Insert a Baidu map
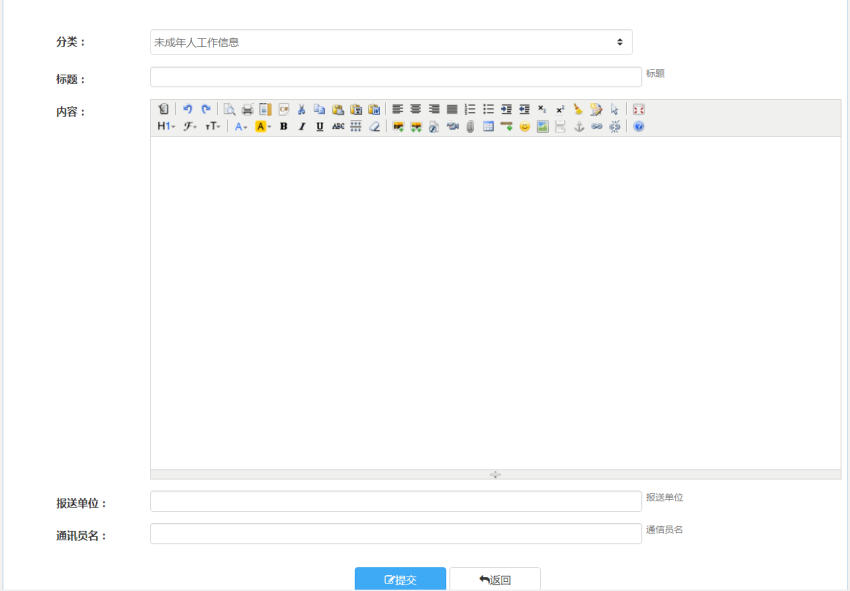 pos(542,126)
